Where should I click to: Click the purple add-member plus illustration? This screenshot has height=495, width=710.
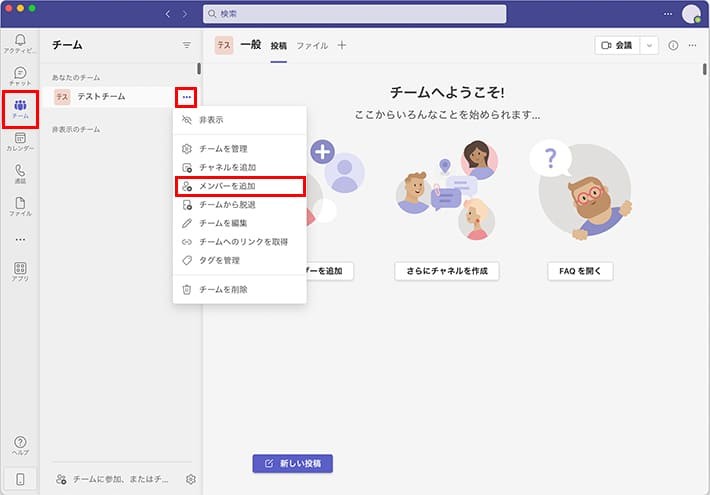[322, 152]
